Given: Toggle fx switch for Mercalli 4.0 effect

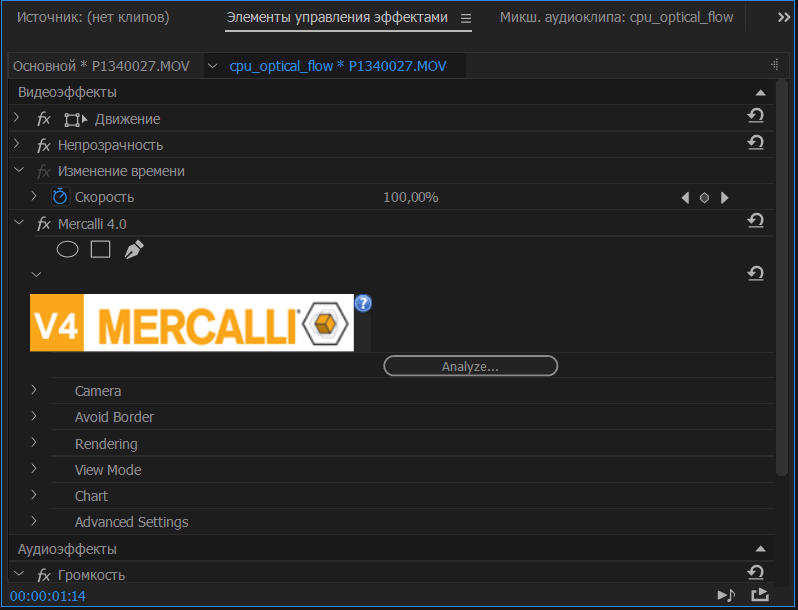Looking at the screenshot, I should point(44,224).
